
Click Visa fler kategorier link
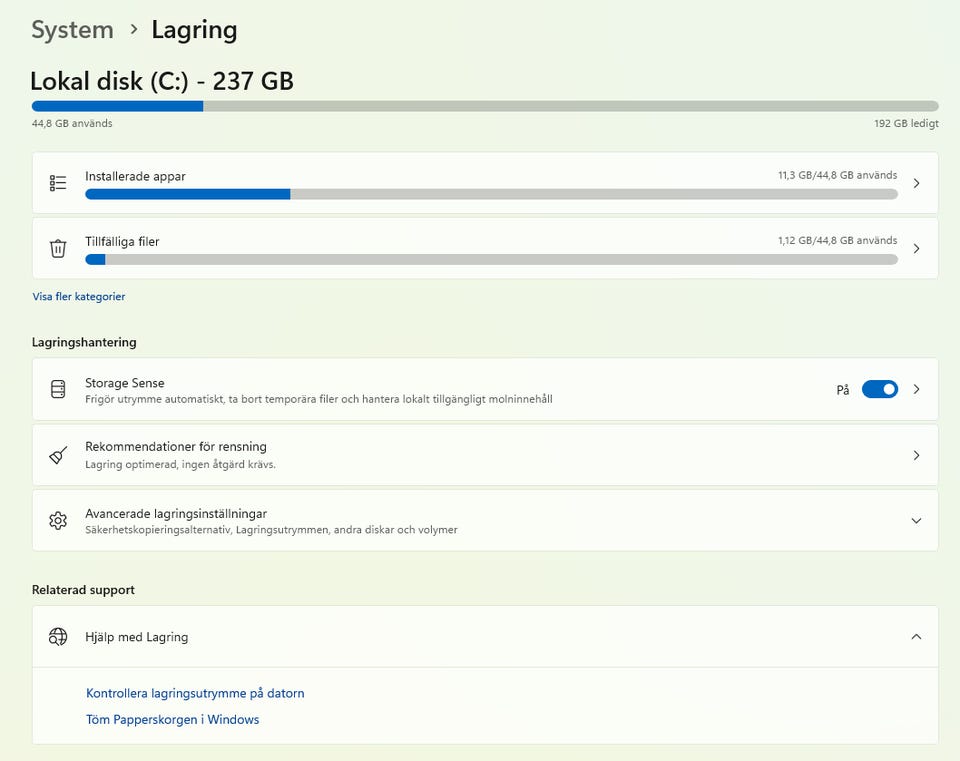click(x=78, y=296)
